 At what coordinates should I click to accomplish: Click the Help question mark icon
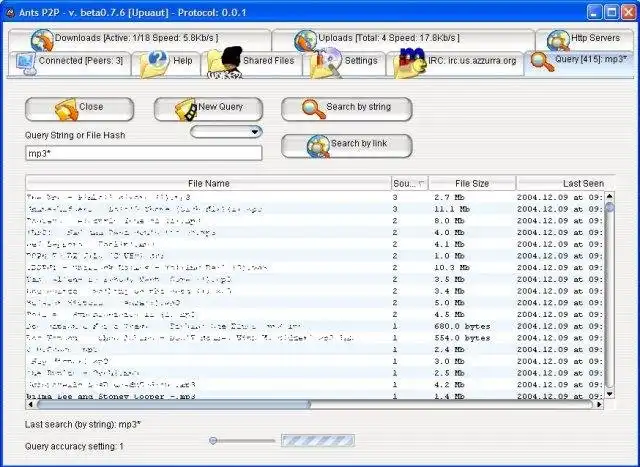pos(154,64)
